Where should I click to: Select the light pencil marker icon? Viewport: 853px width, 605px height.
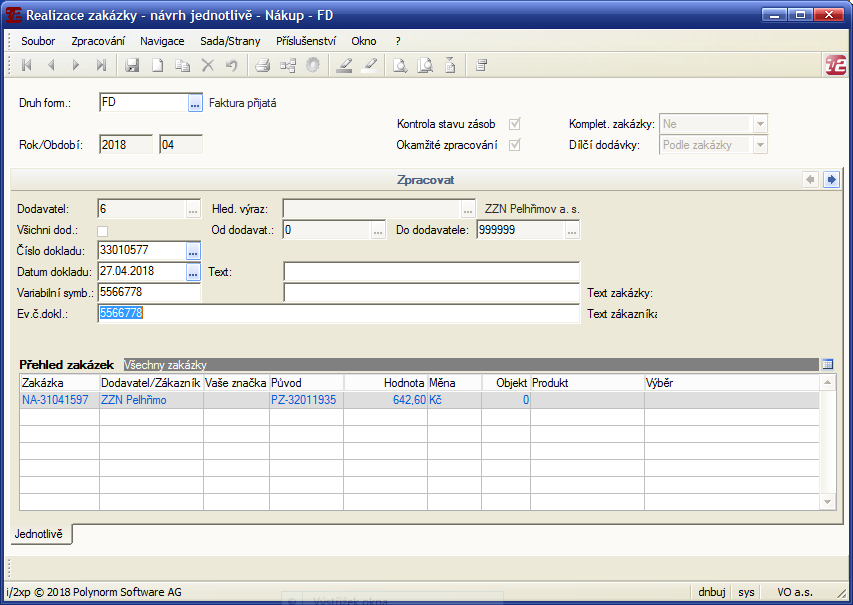(369, 65)
